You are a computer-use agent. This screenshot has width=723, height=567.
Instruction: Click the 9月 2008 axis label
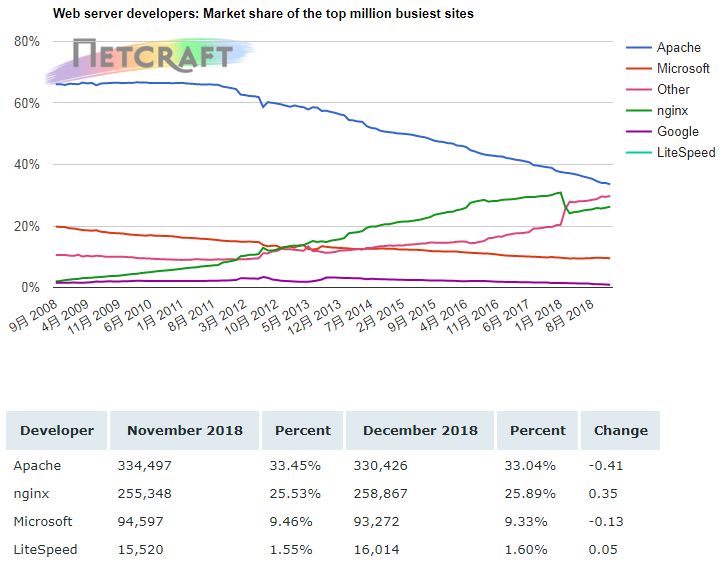coord(34,315)
